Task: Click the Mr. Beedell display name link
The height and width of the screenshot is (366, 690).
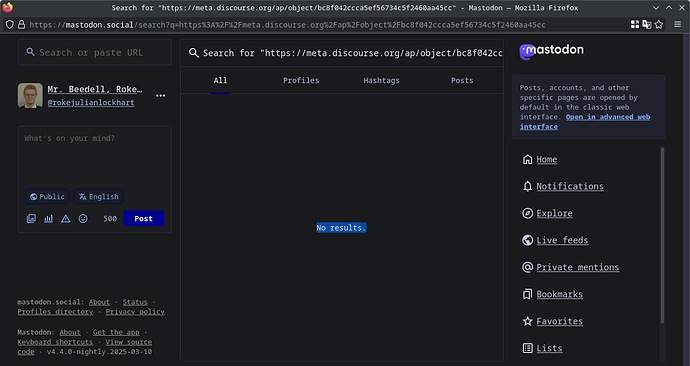Action: (95, 89)
